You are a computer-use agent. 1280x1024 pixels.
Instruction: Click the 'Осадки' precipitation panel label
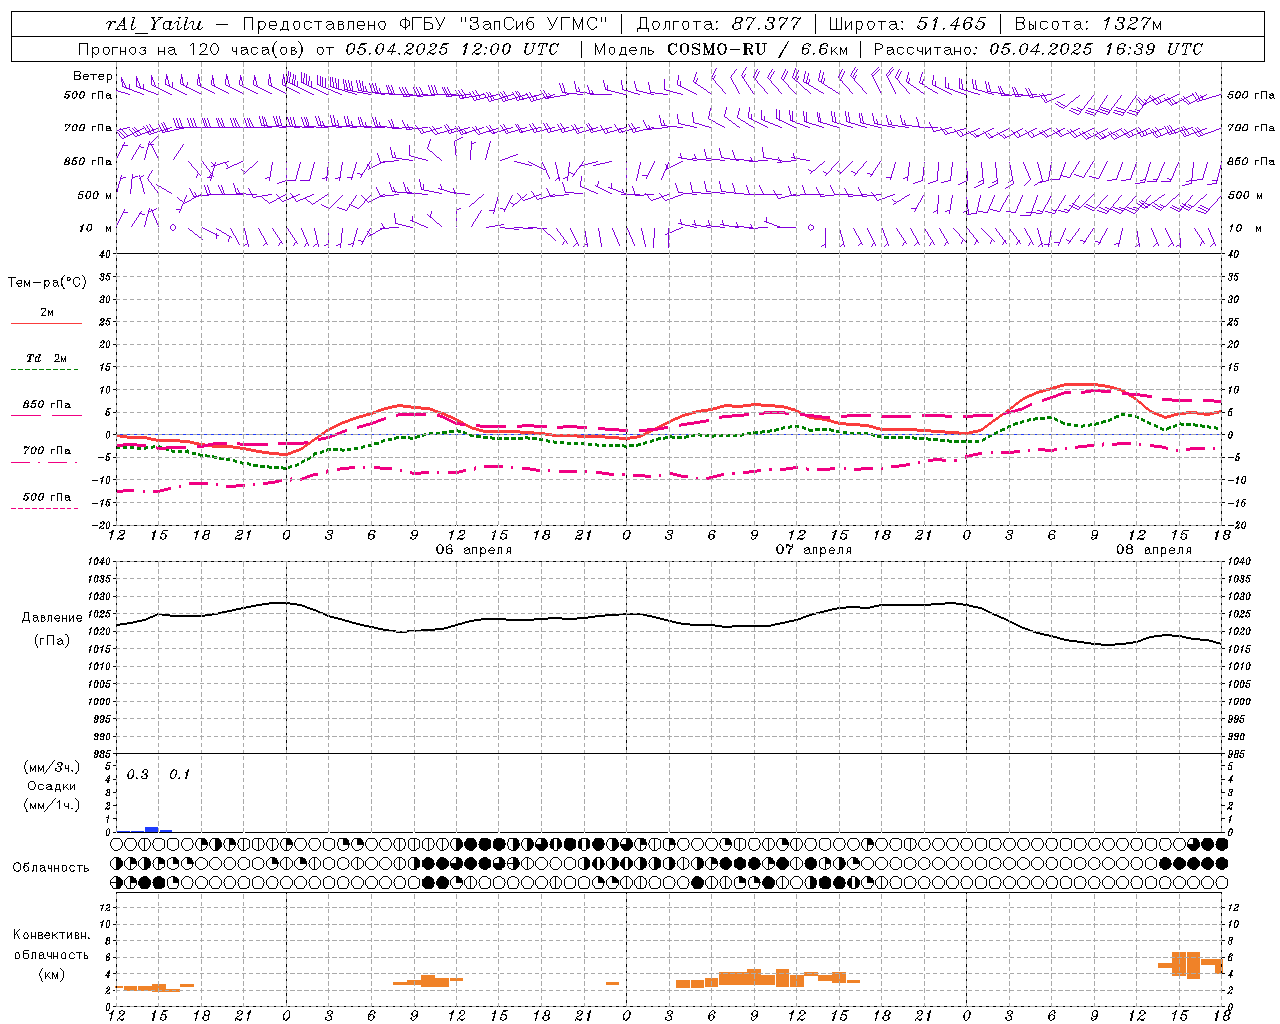(52, 786)
